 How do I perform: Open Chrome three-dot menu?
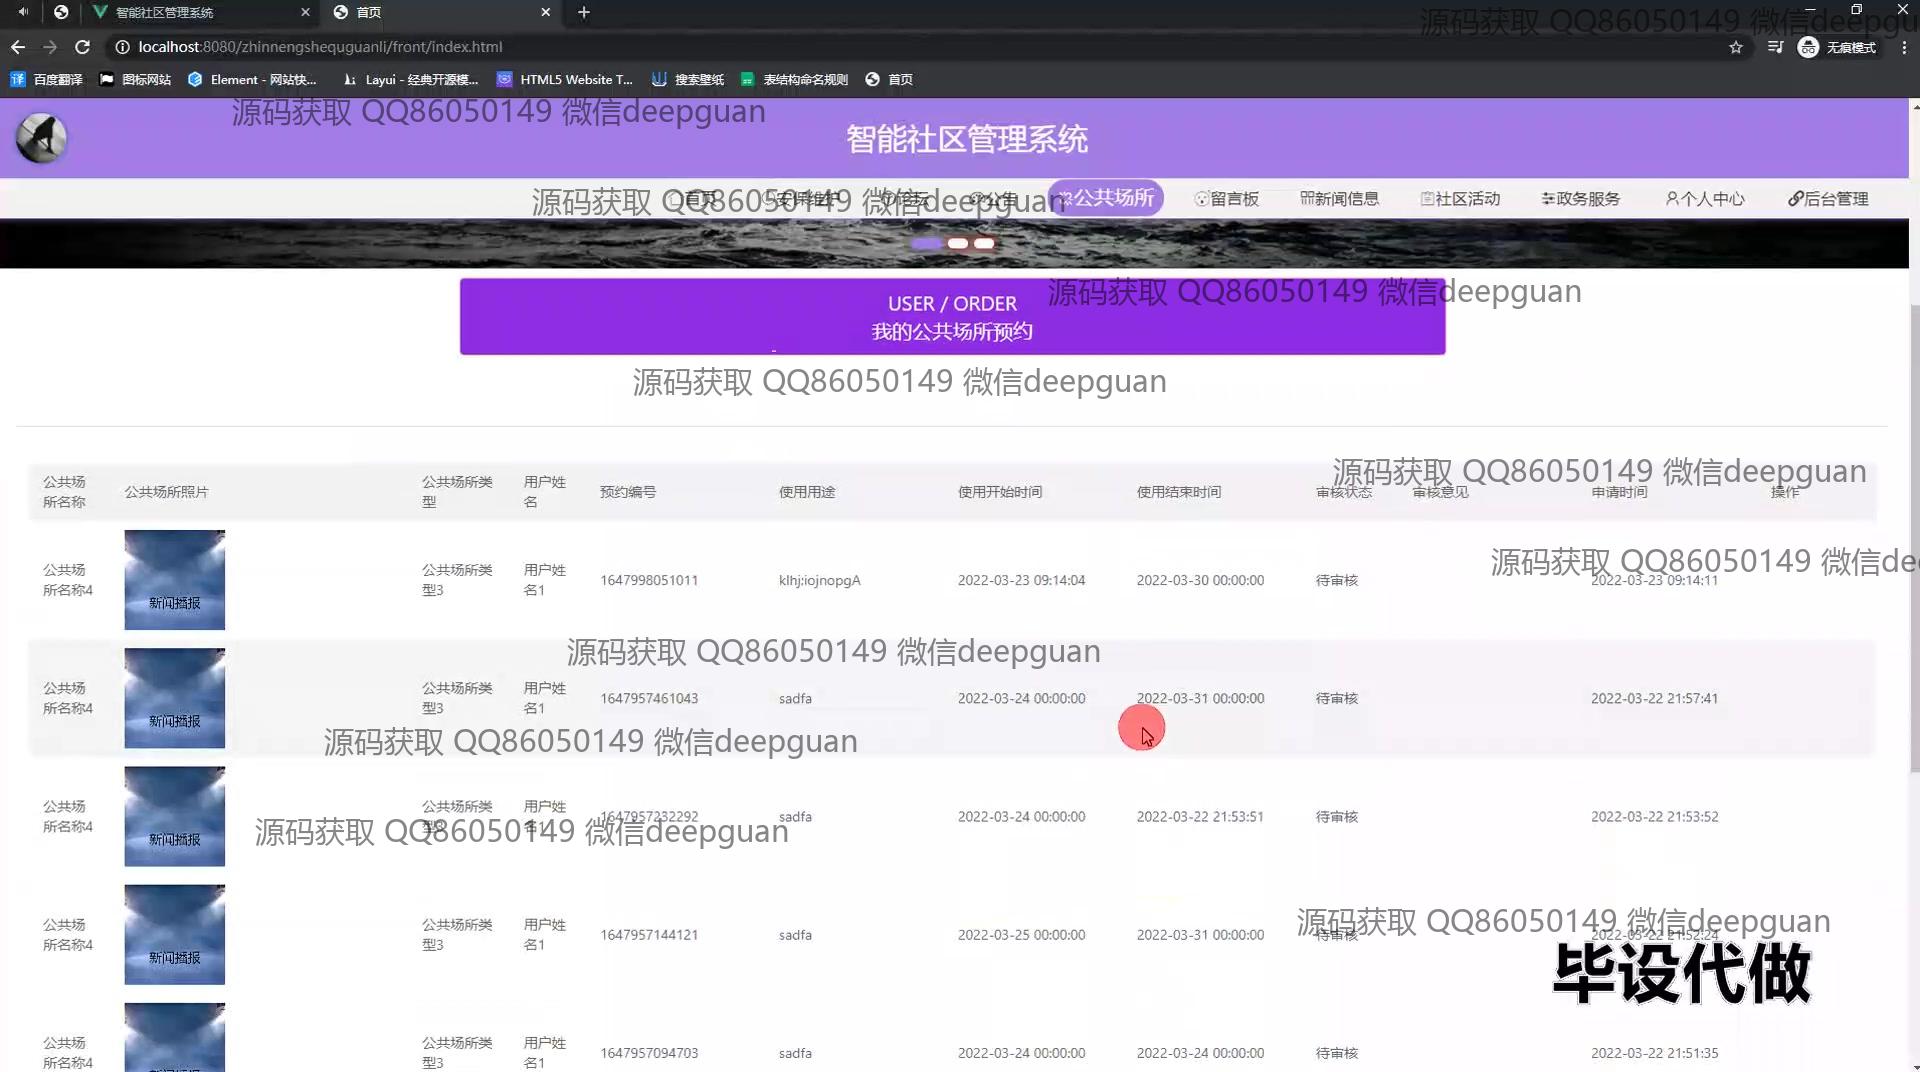(1904, 47)
